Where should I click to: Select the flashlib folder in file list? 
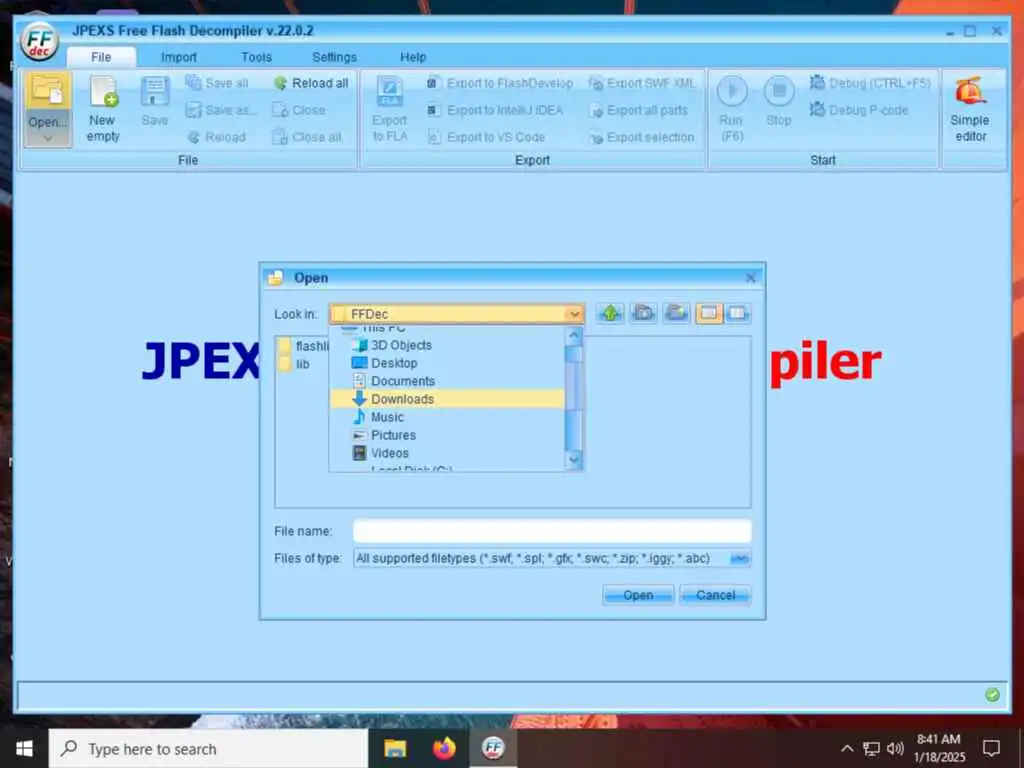pyautogui.click(x=304, y=346)
